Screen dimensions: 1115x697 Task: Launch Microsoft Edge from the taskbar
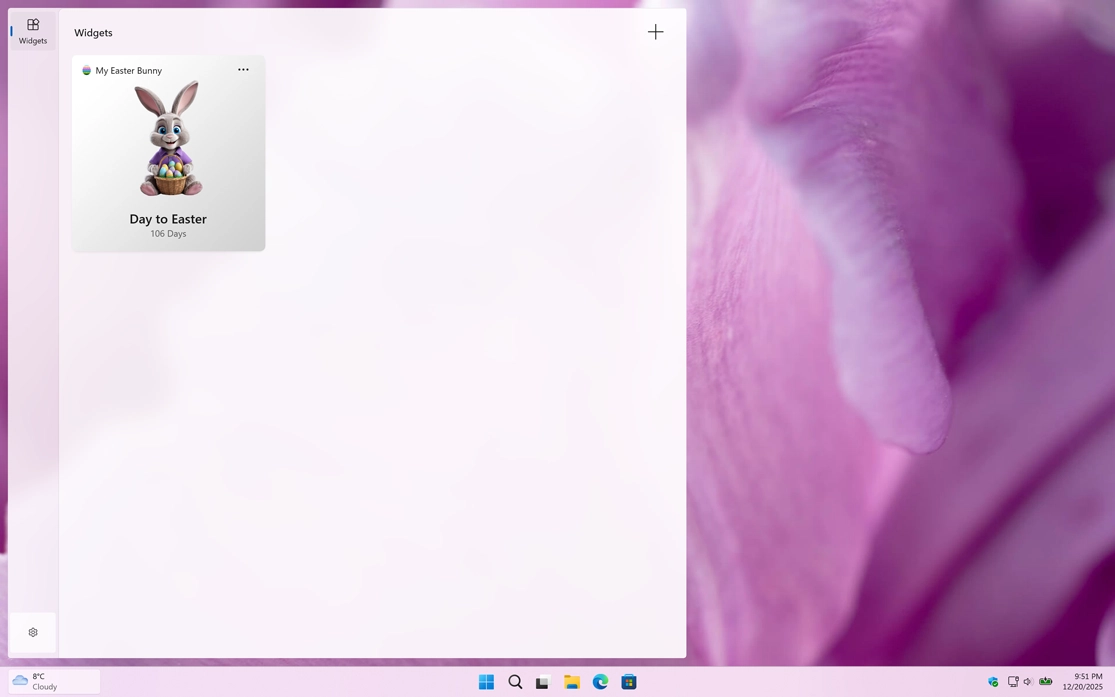click(600, 681)
